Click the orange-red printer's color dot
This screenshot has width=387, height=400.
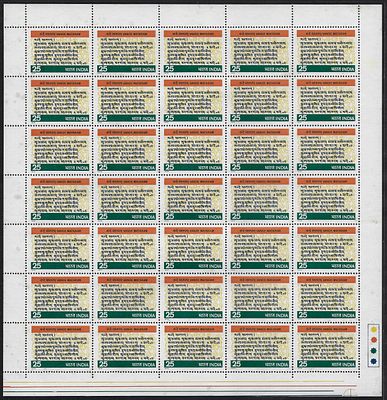click(x=374, y=340)
